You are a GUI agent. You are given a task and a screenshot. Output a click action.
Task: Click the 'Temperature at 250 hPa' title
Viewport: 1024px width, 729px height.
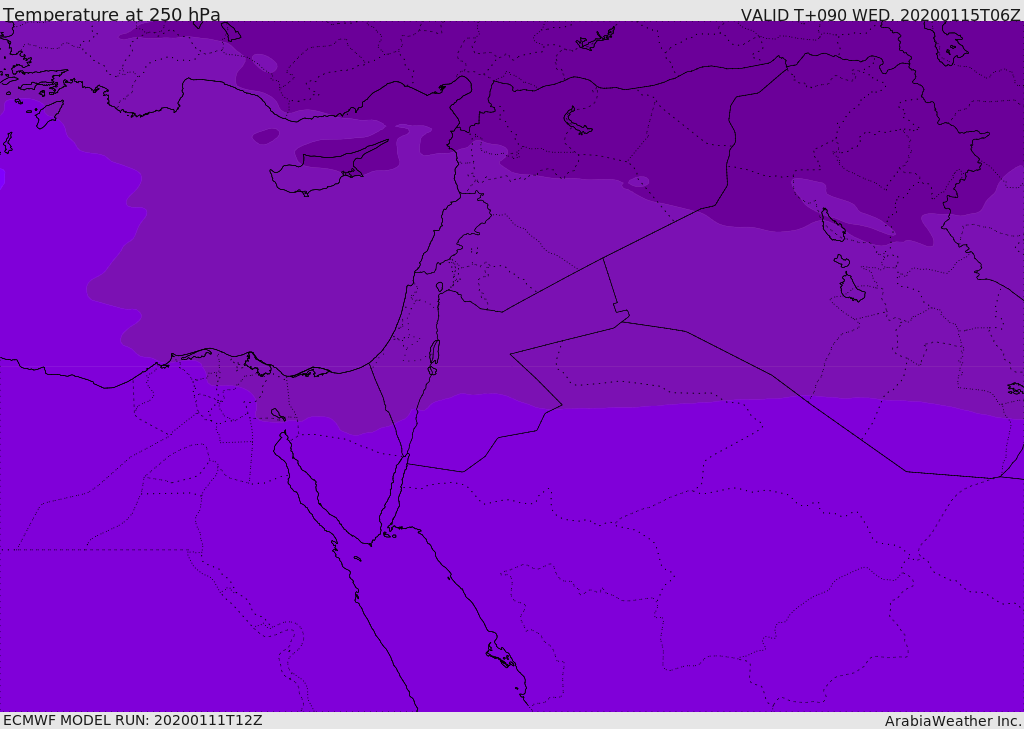[x=112, y=14]
